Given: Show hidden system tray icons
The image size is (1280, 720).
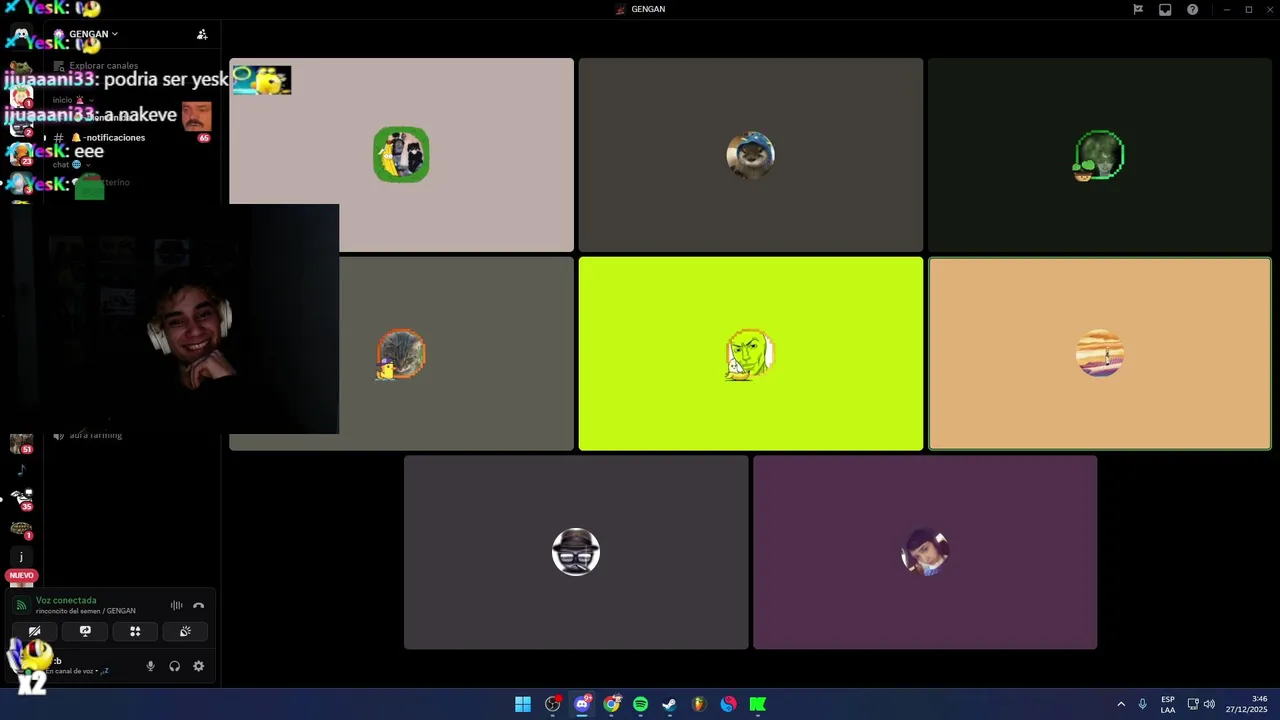Looking at the screenshot, I should pyautogui.click(x=1121, y=704).
